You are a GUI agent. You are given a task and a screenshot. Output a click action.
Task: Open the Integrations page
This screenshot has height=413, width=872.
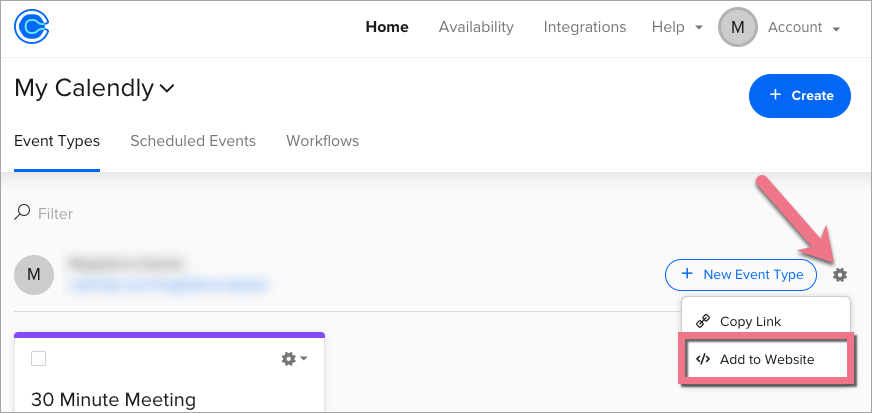point(585,28)
